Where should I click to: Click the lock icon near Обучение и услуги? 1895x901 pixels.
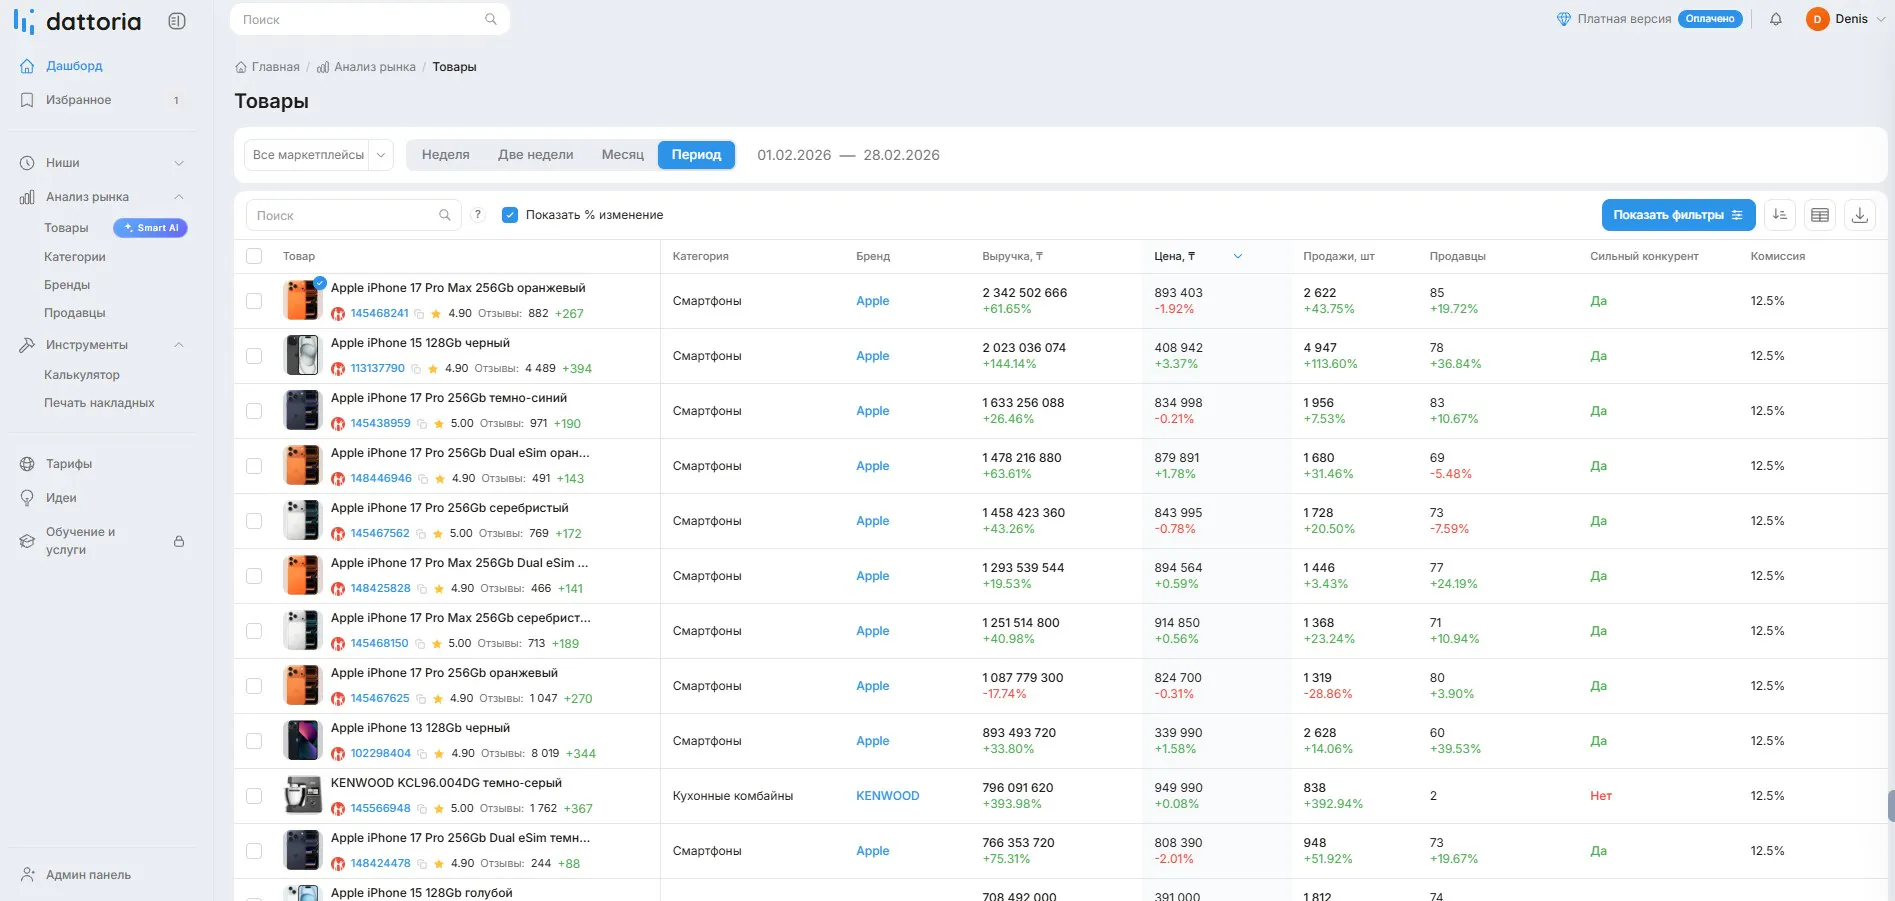coord(179,541)
